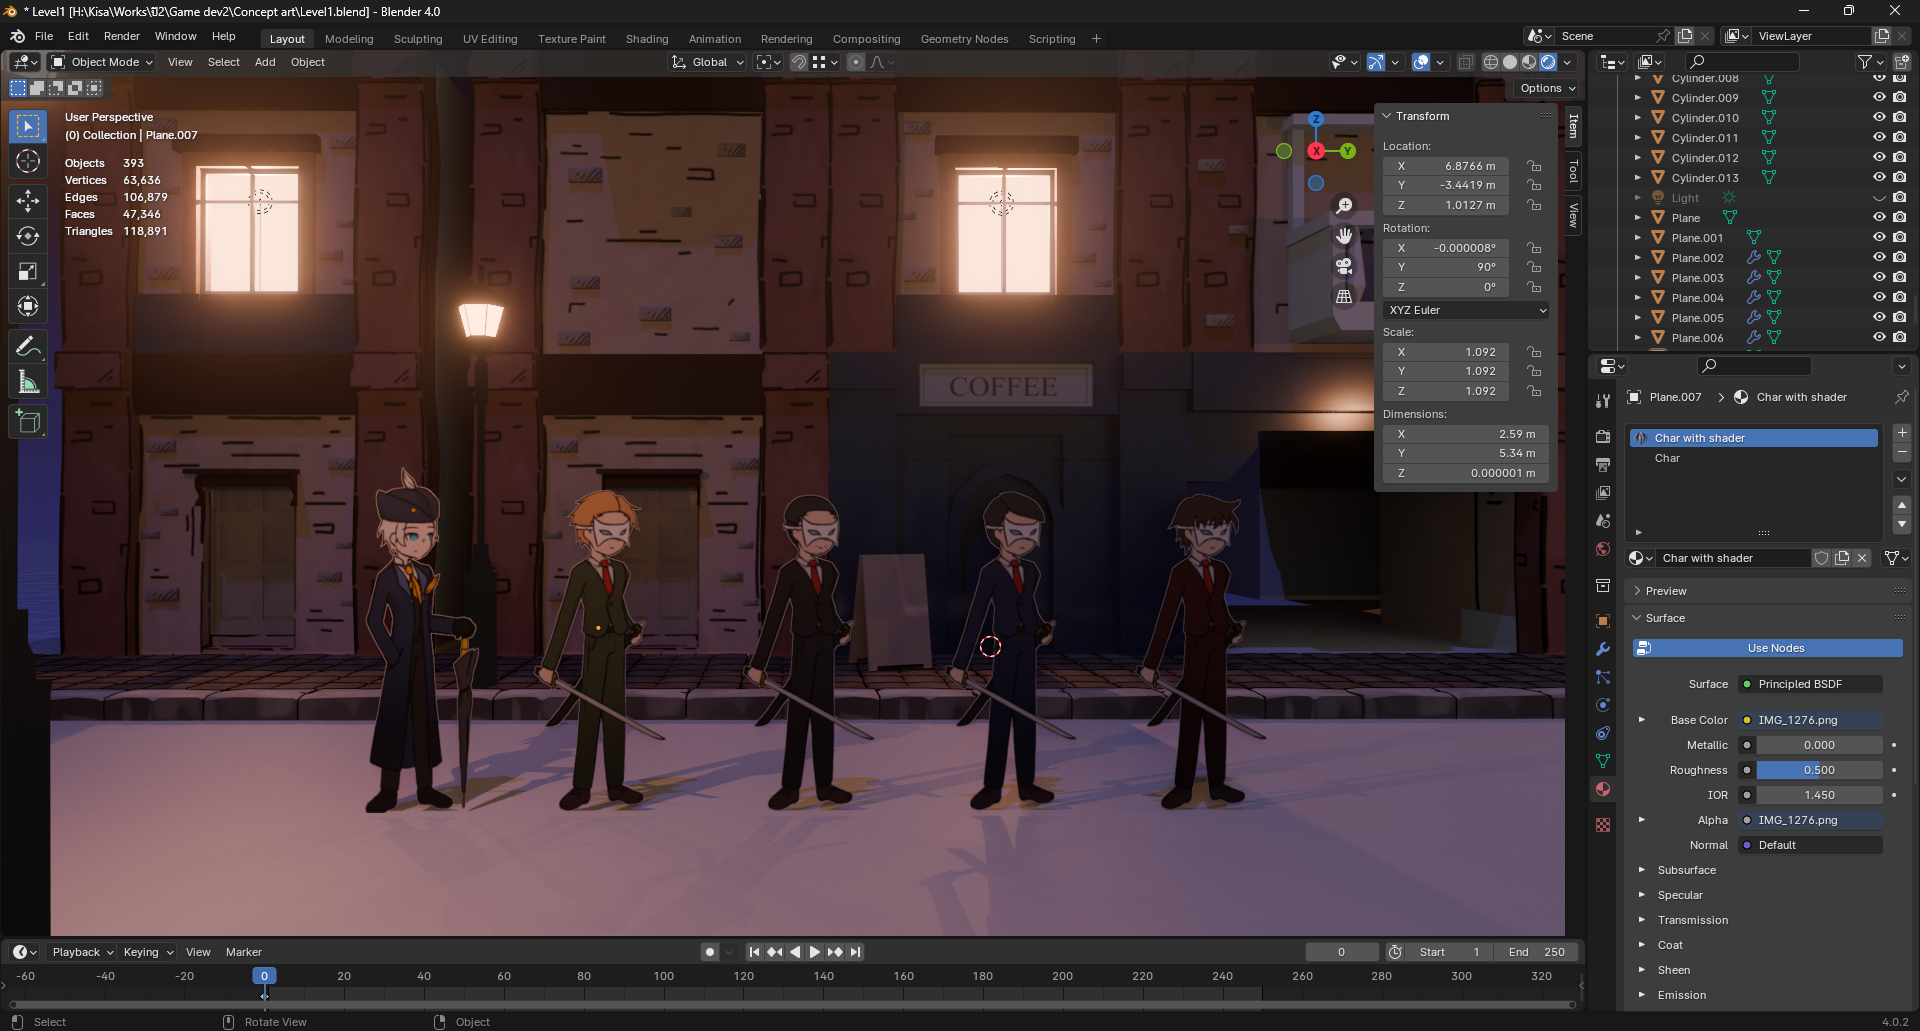
Task: Select the Move tool in toolbar
Action: (28, 200)
